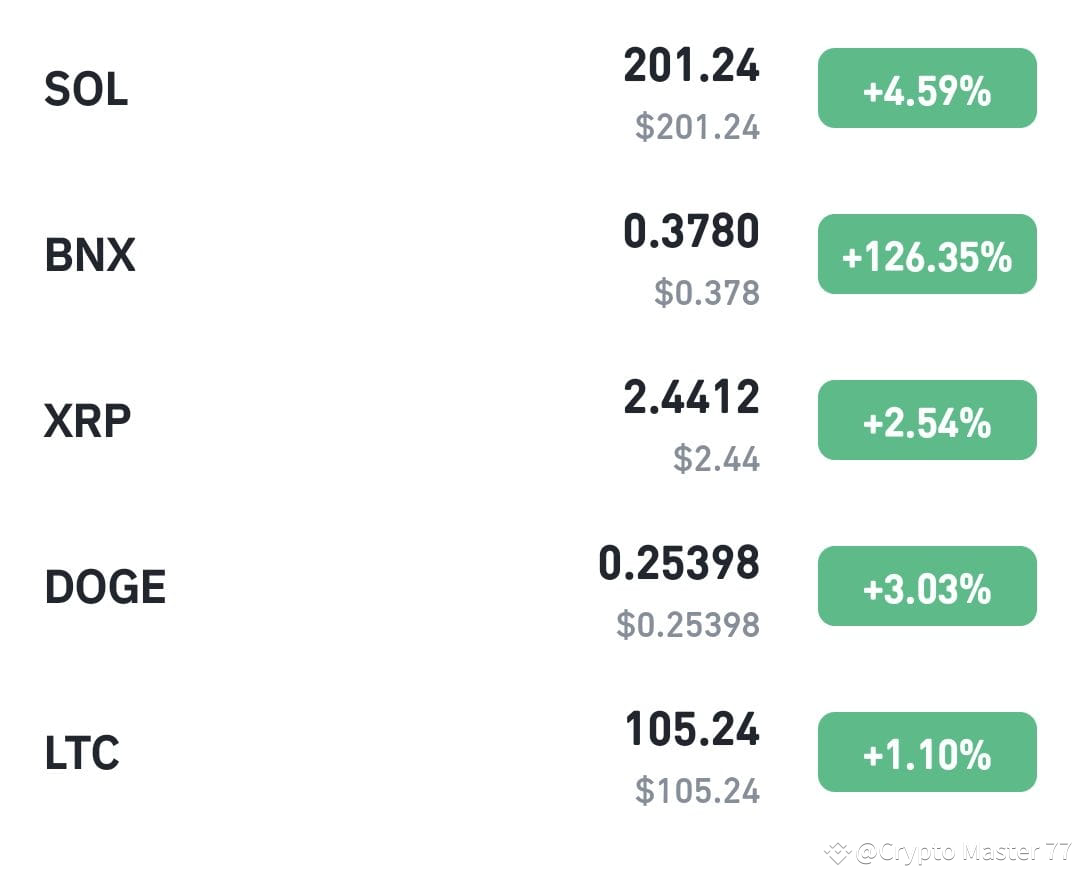1080x874 pixels.
Task: Click the SOL ticker symbol
Action: pos(84,90)
